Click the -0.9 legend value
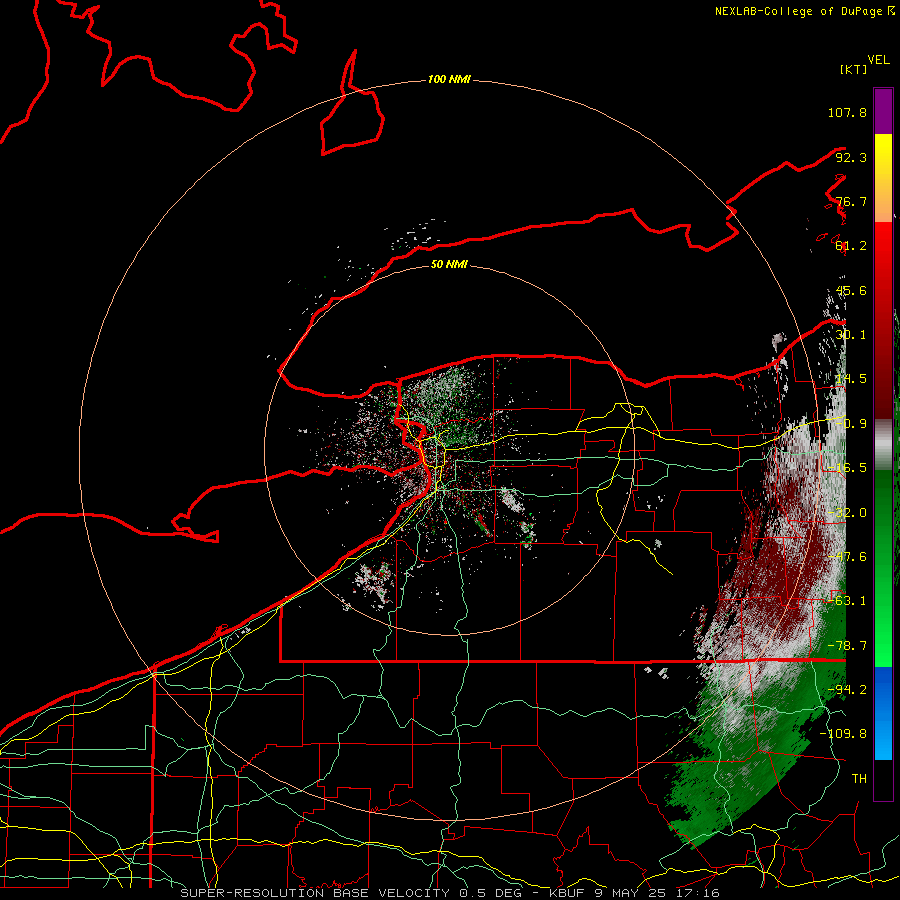900x900 pixels. (x=851, y=424)
